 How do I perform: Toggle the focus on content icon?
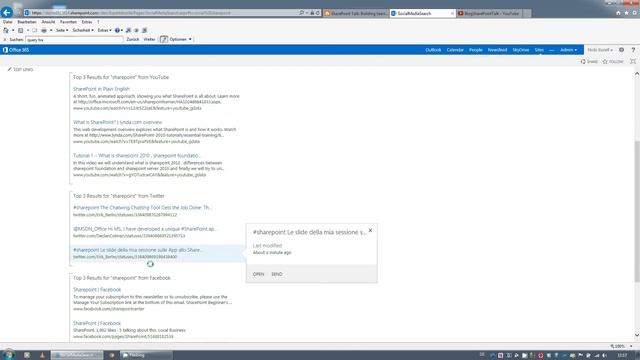pyautogui.click(x=633, y=61)
